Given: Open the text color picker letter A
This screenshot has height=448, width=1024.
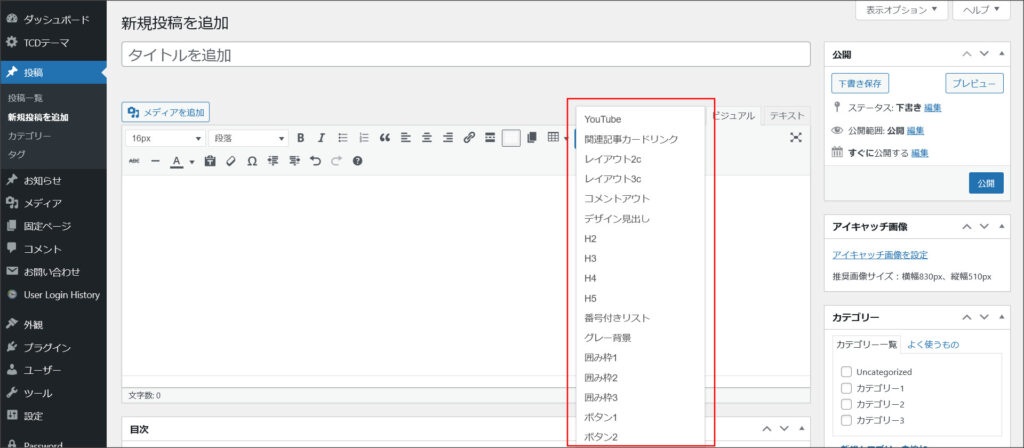Looking at the screenshot, I should [x=176, y=161].
